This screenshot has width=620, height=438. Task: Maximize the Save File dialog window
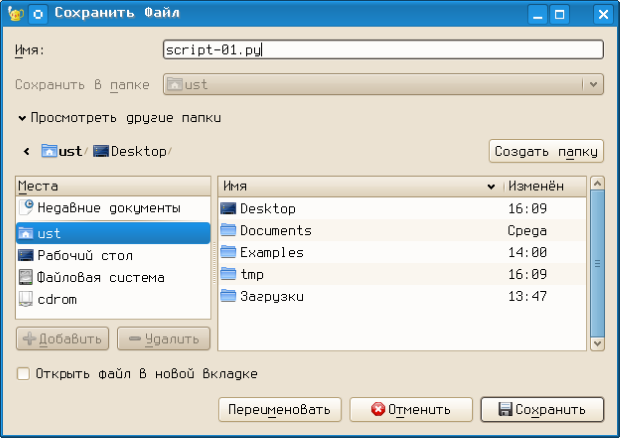coord(560,15)
